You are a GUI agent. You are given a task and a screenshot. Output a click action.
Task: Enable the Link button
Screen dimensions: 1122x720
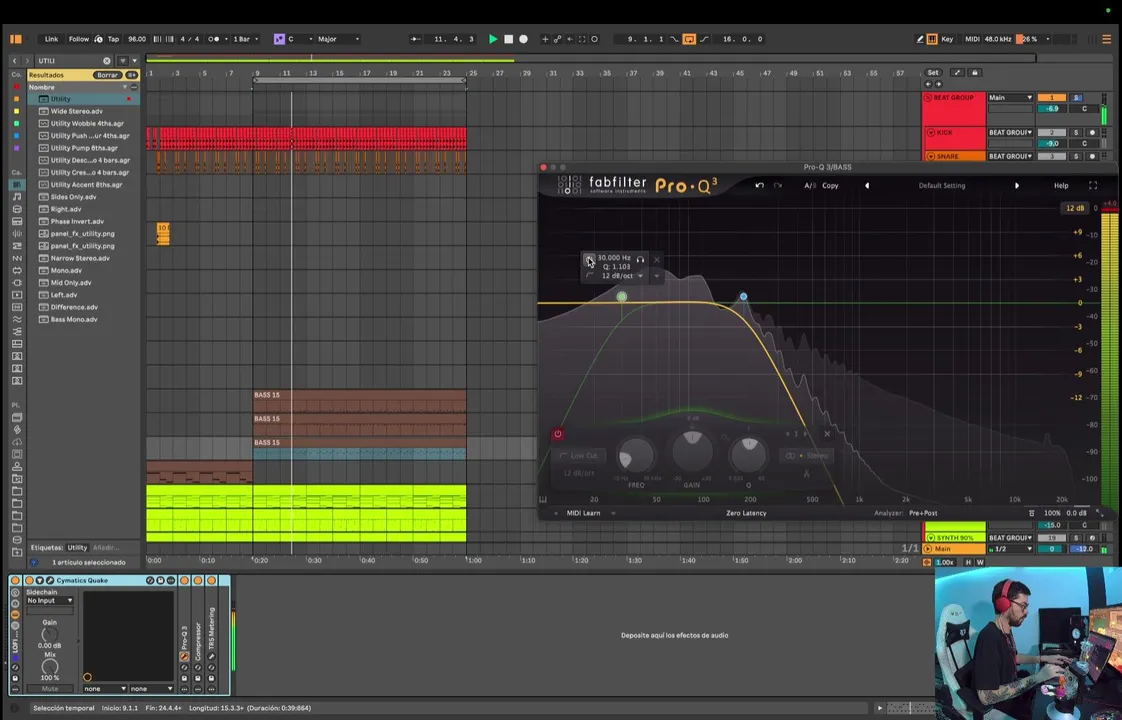click(x=52, y=39)
